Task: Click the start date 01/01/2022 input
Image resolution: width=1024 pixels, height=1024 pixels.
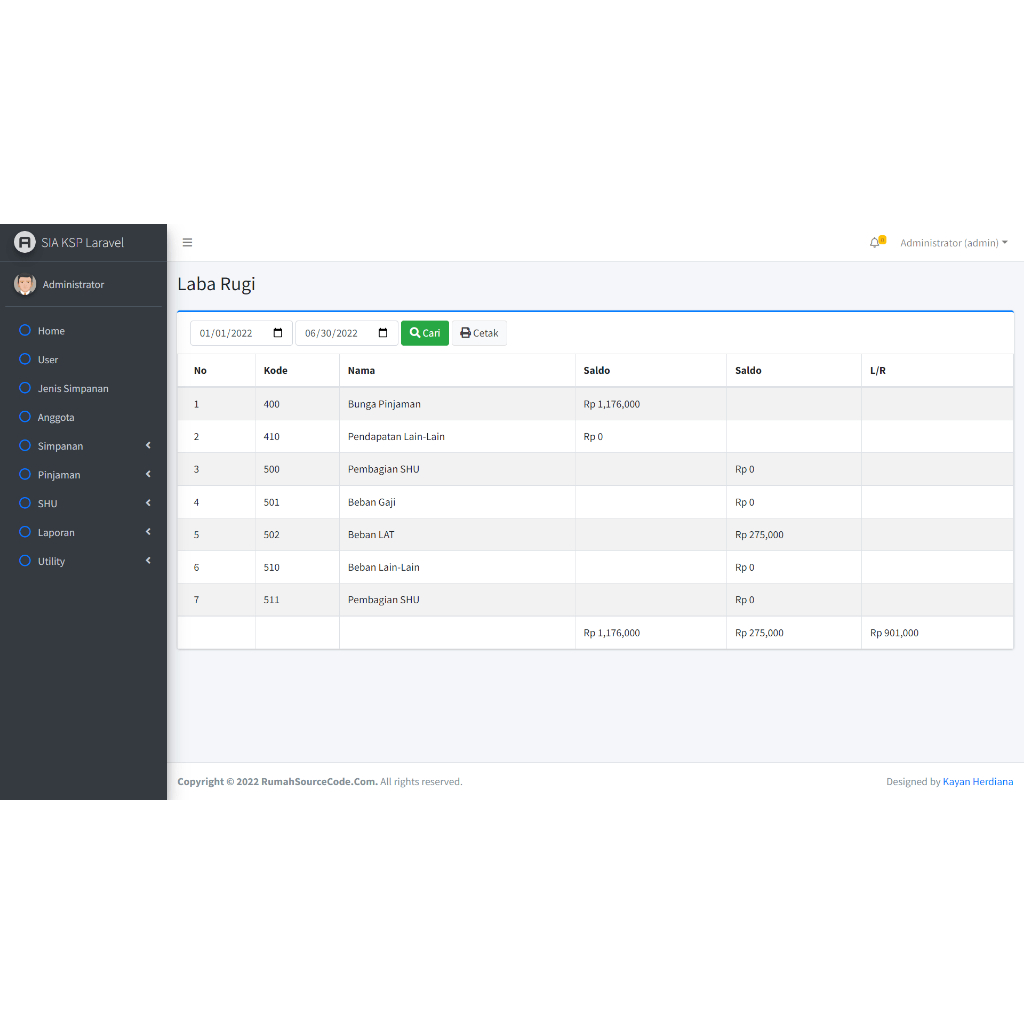Action: pos(228,333)
